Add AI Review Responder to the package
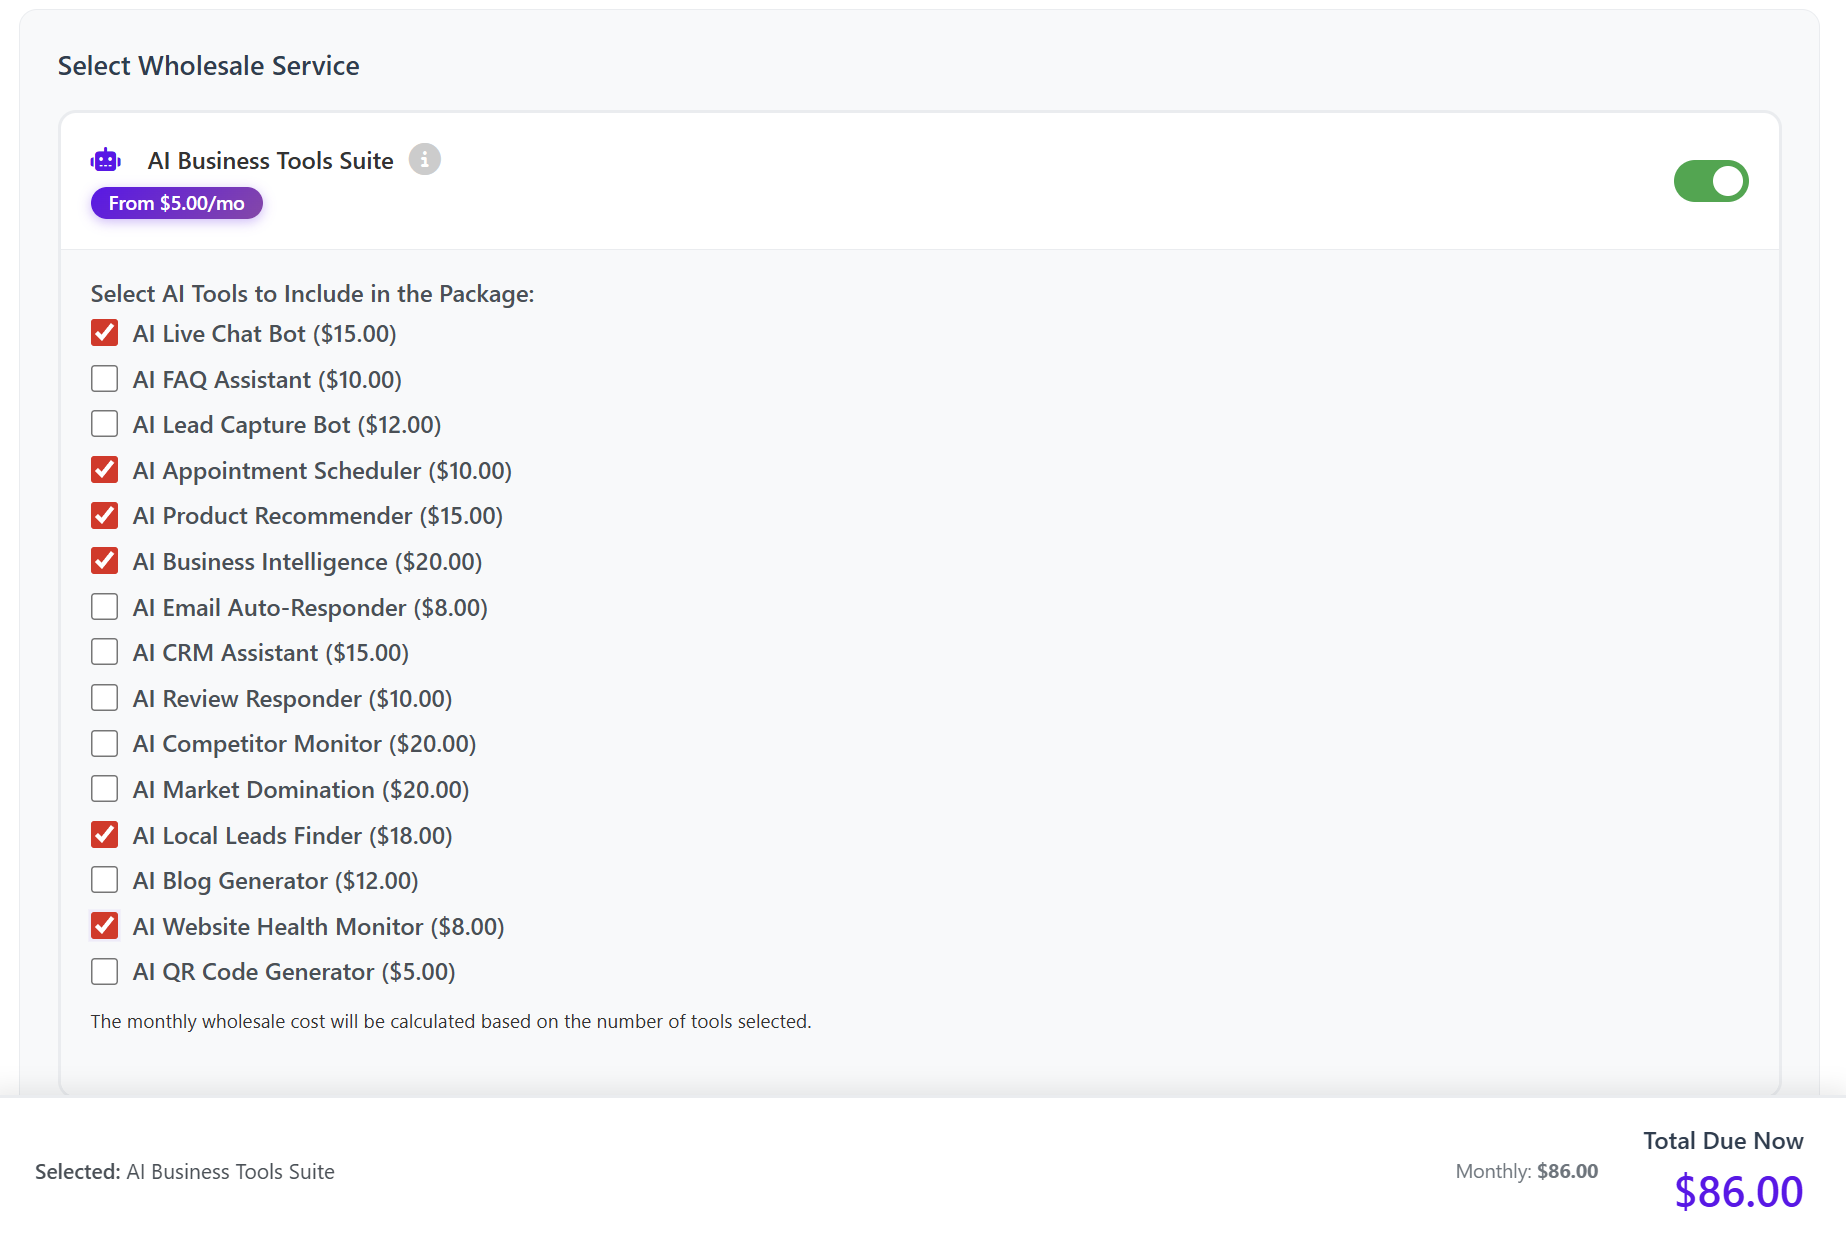Viewport: 1846px width, 1237px height. [x=105, y=698]
